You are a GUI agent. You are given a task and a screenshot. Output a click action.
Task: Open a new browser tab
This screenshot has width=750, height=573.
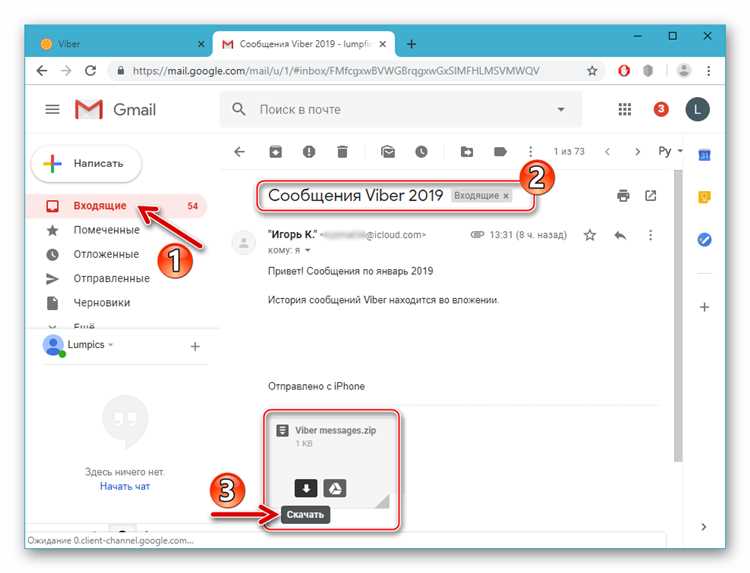[x=411, y=44]
